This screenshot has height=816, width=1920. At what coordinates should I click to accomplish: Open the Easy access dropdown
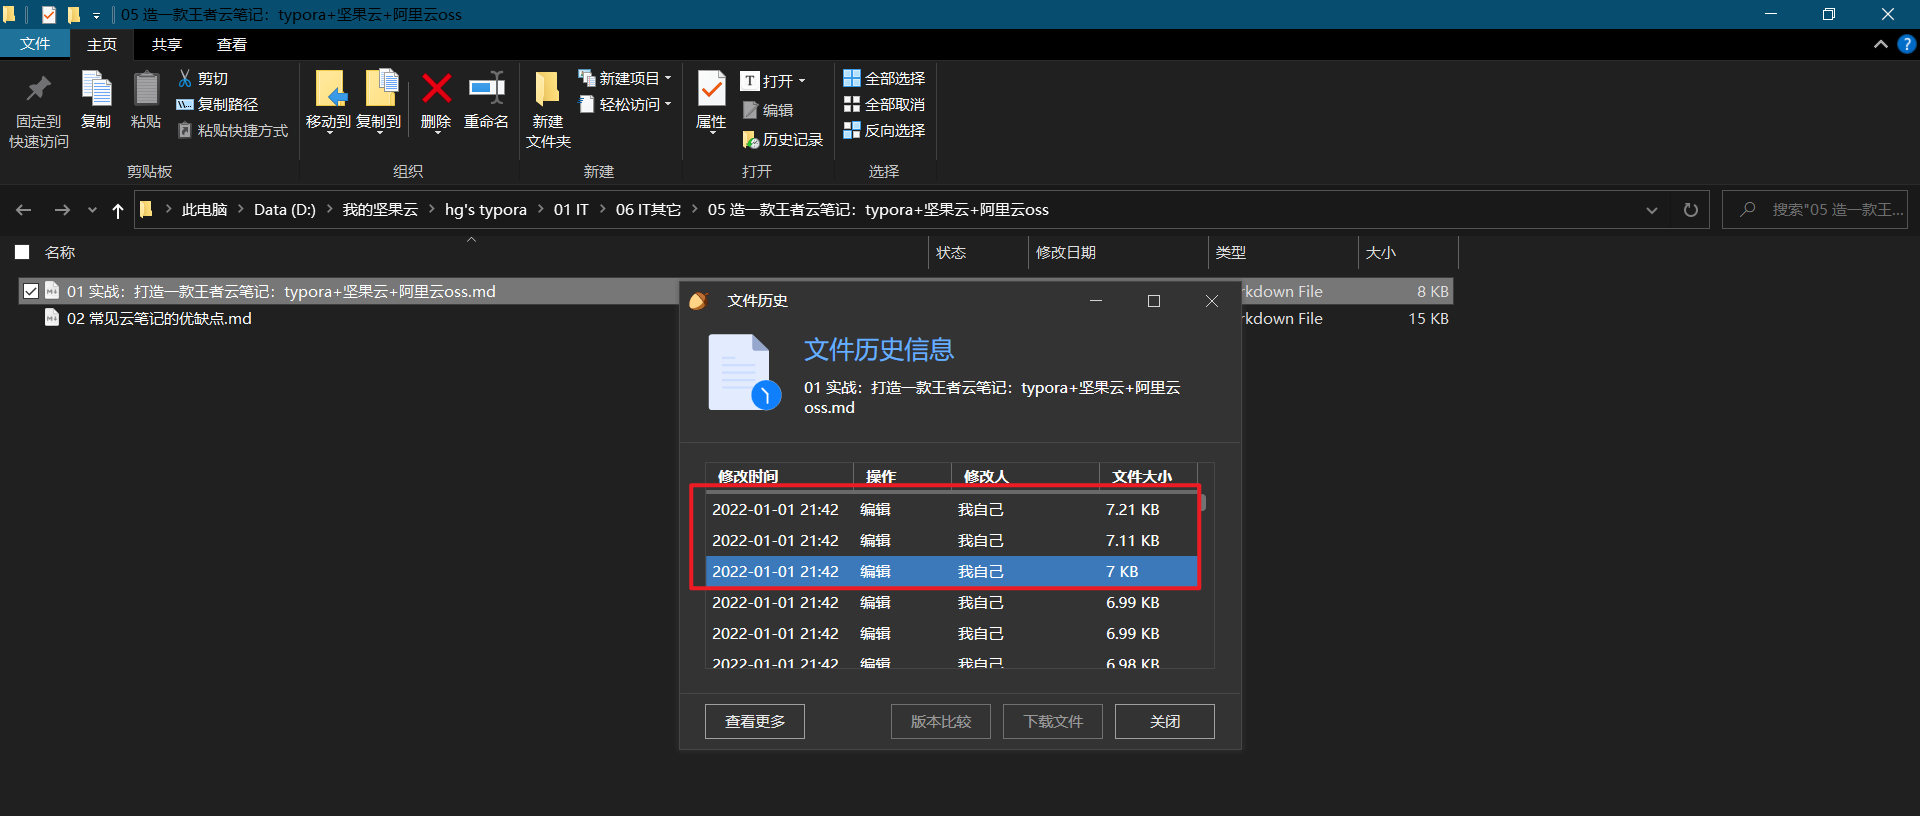[x=625, y=104]
